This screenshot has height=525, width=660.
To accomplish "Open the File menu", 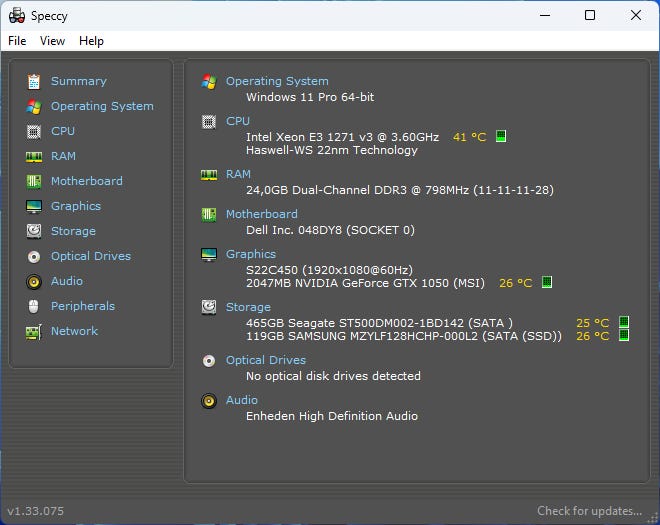I will 17,41.
